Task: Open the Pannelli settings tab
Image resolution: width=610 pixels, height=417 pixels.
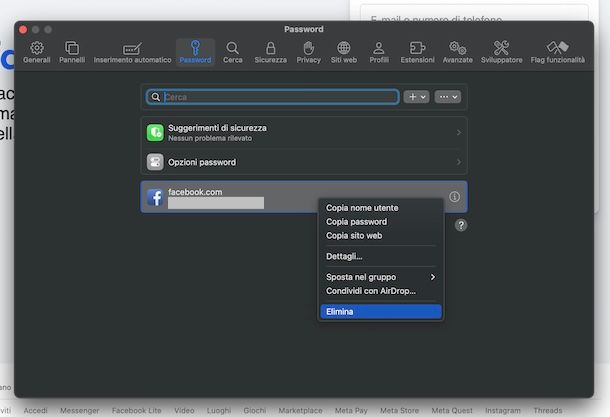Action: [x=72, y=52]
